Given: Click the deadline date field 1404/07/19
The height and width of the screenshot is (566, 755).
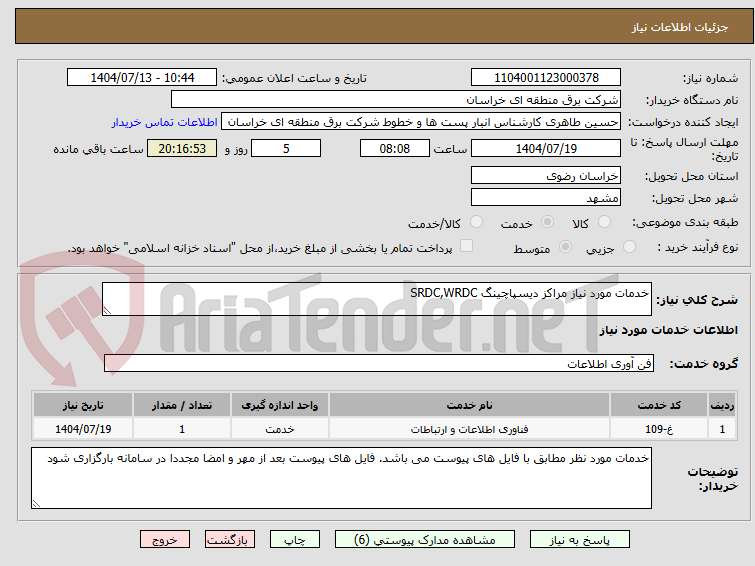Looking at the screenshot, I should 546,148.
